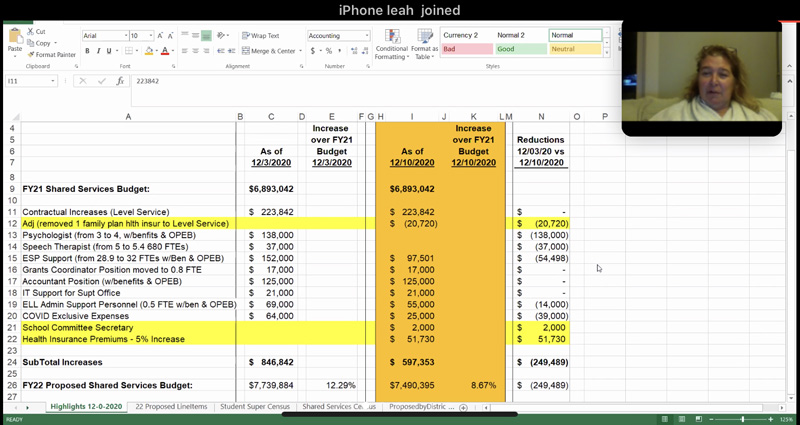
Task: Expand the cell Styles gallery
Action: tap(606, 52)
